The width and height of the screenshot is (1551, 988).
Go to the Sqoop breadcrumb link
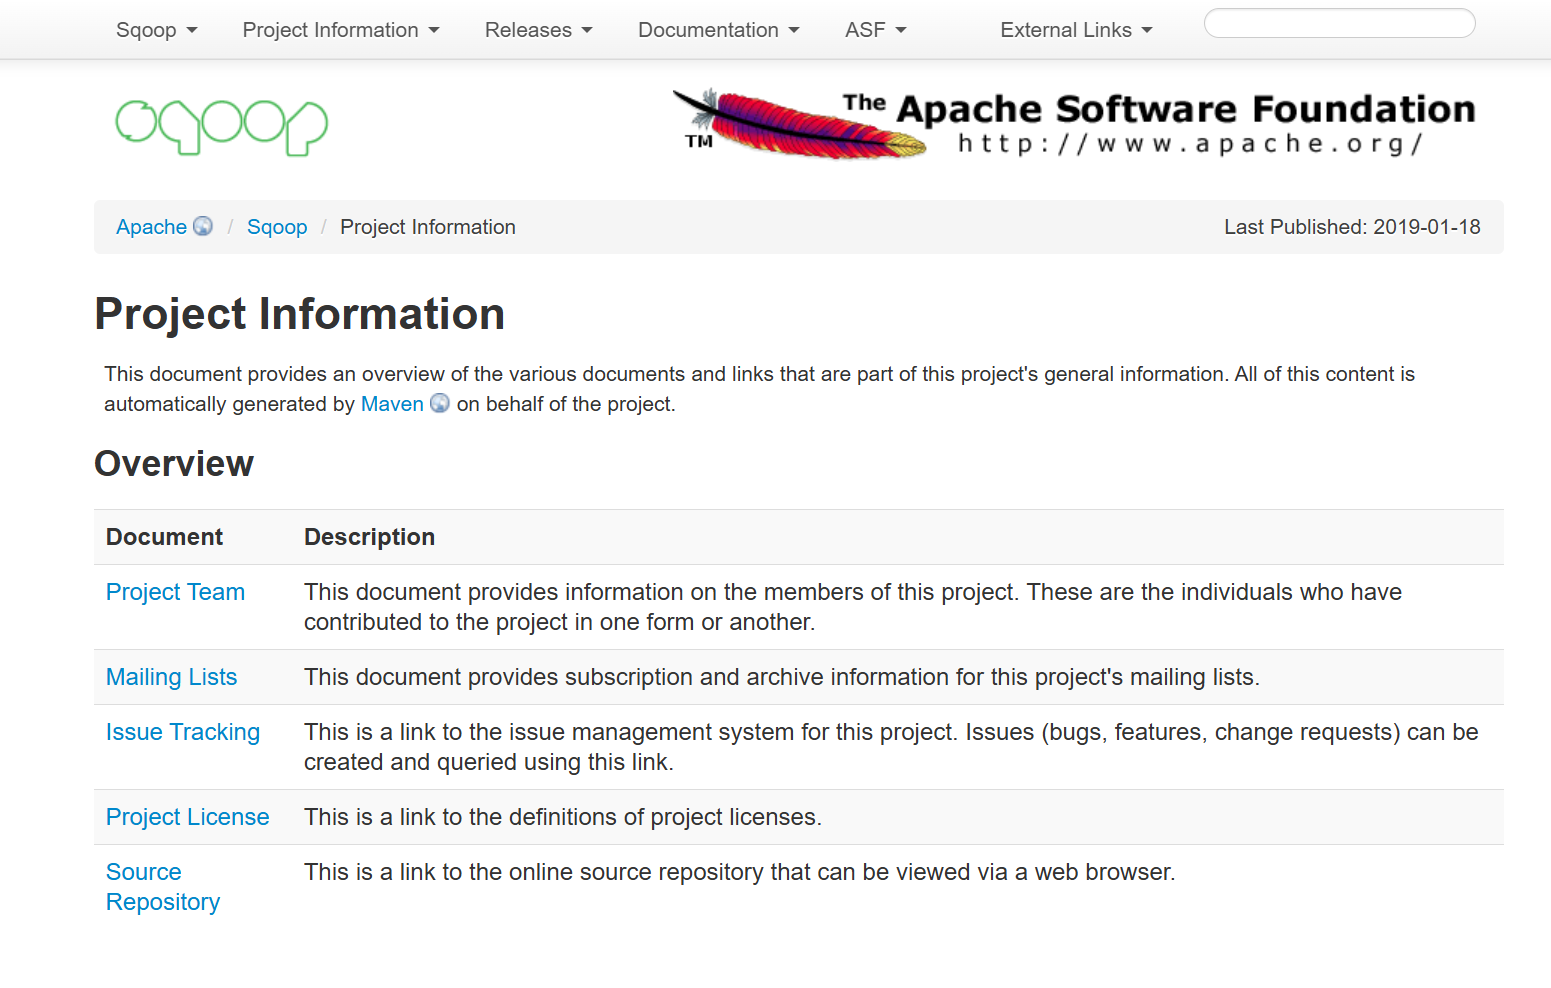coord(277,227)
